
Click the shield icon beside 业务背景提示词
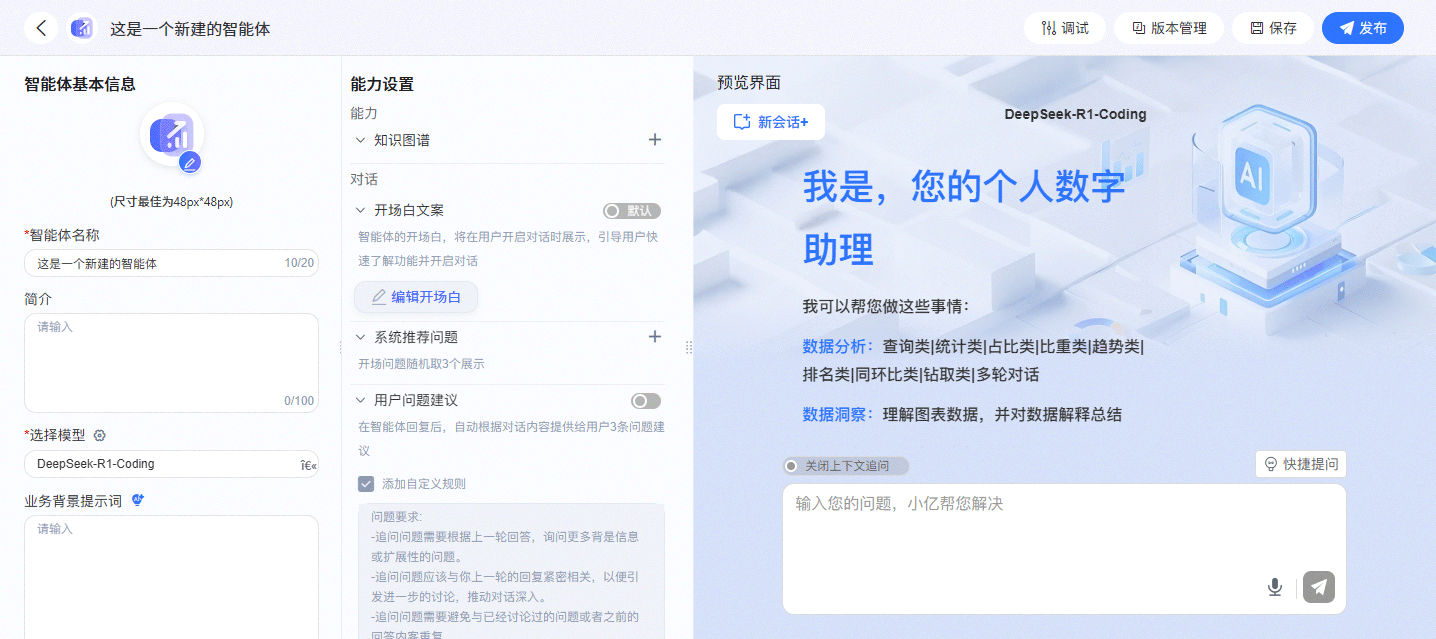[139, 500]
